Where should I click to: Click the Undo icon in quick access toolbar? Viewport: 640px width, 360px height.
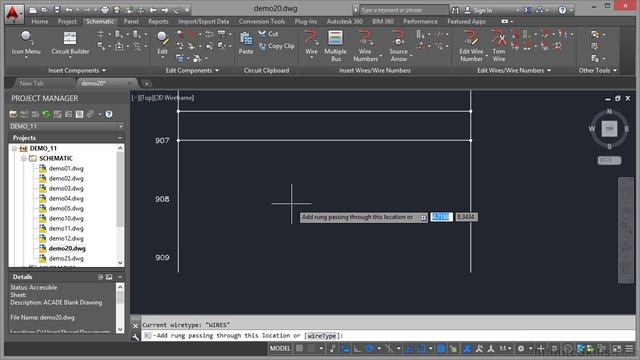coord(69,10)
